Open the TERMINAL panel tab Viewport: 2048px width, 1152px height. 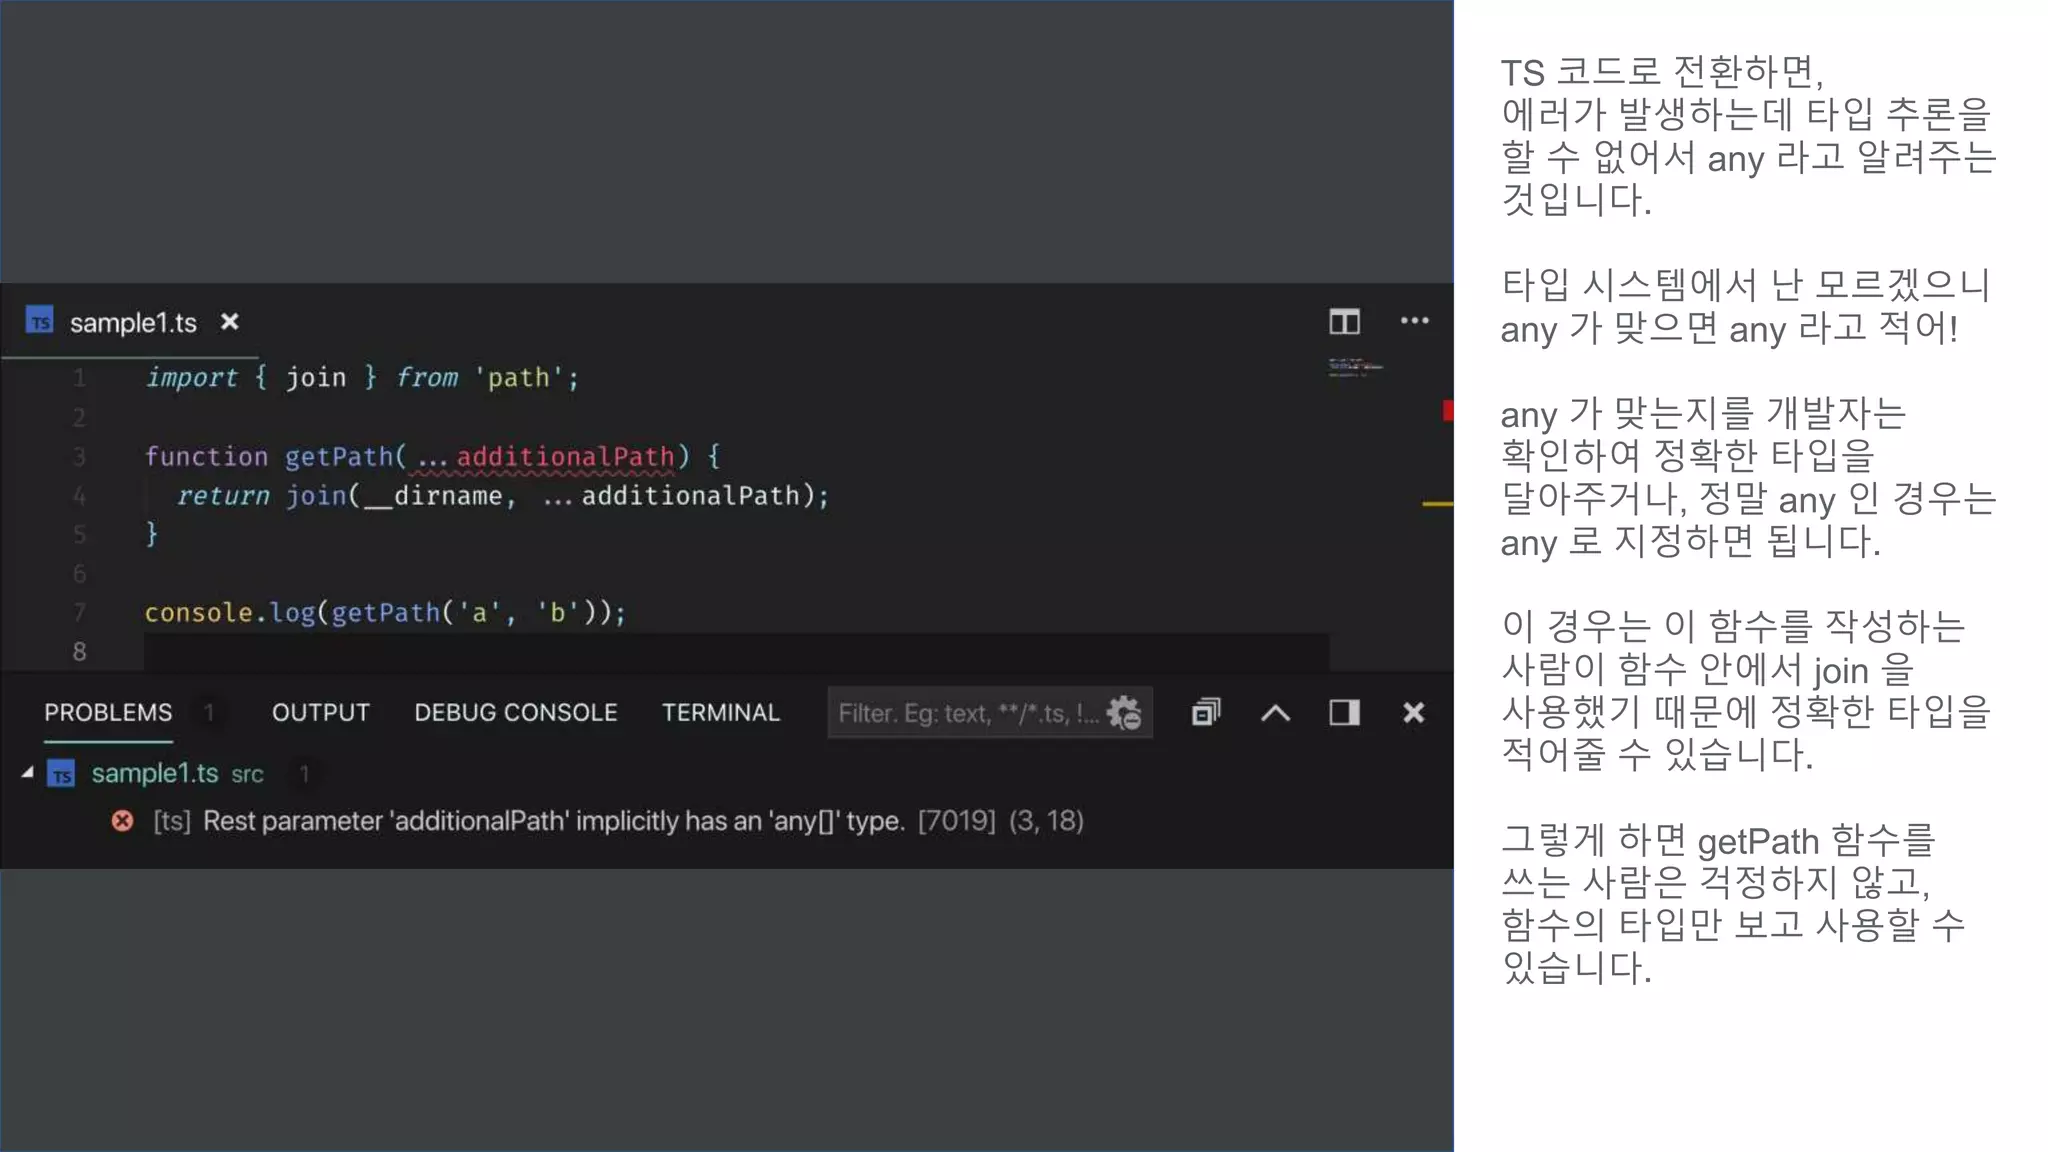coord(721,713)
